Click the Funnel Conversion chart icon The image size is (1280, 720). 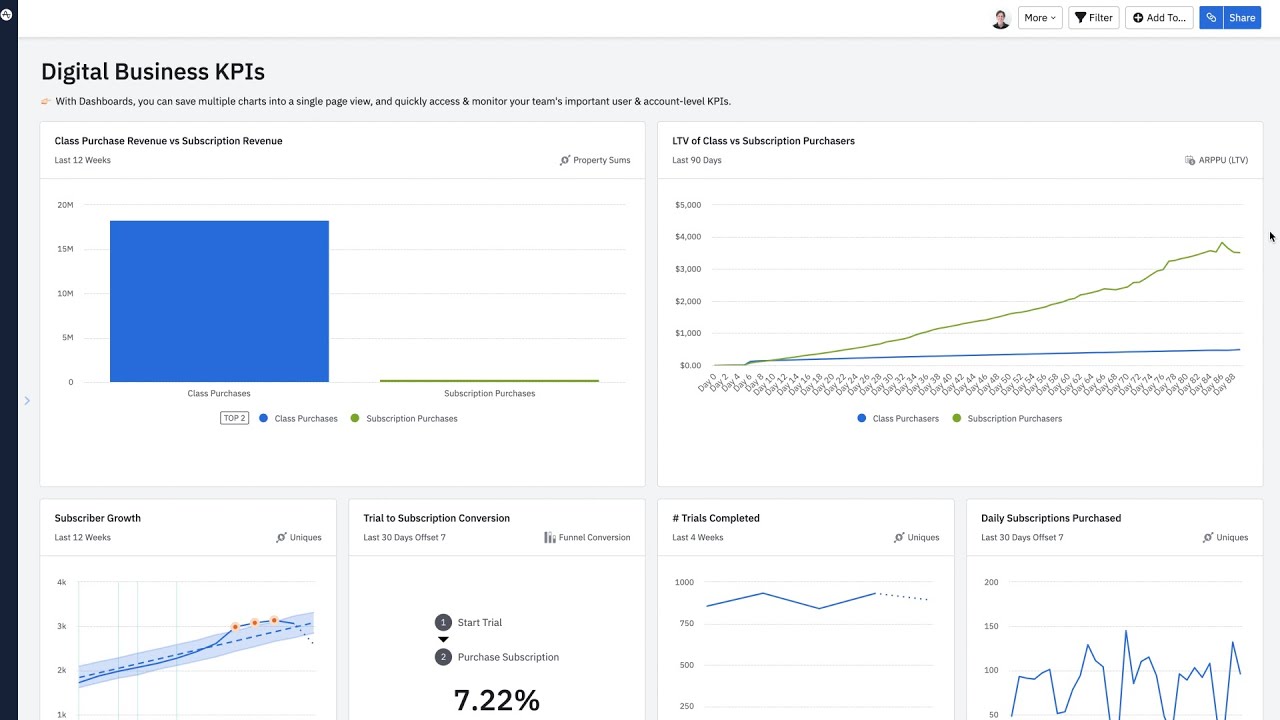pos(550,538)
